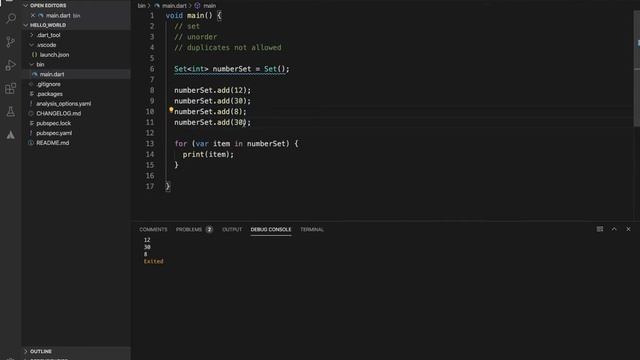The image size is (640, 360).
Task: Click the 'numberSet.add(8);' line
Action: [210, 111]
